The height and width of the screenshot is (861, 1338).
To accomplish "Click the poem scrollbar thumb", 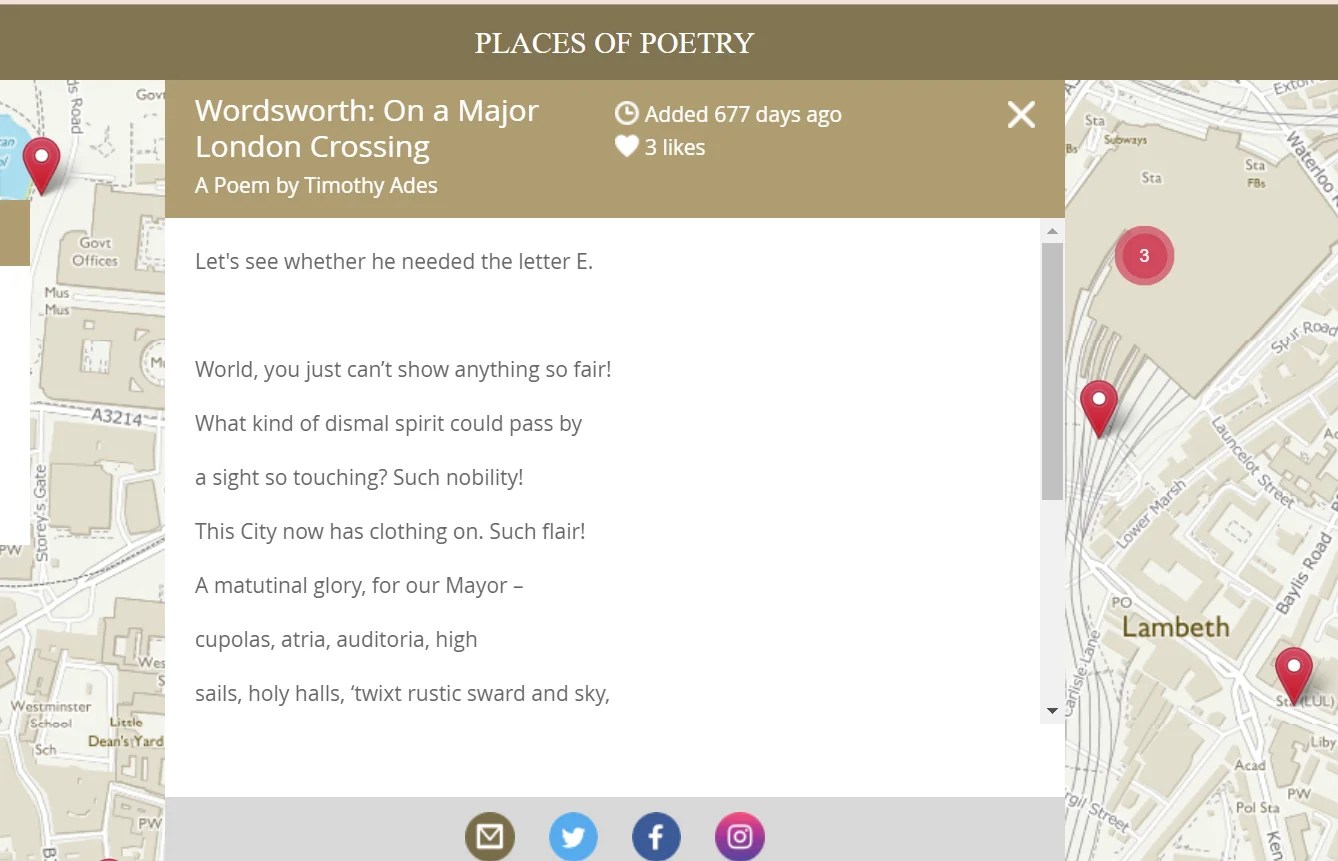I will 1052,371.
